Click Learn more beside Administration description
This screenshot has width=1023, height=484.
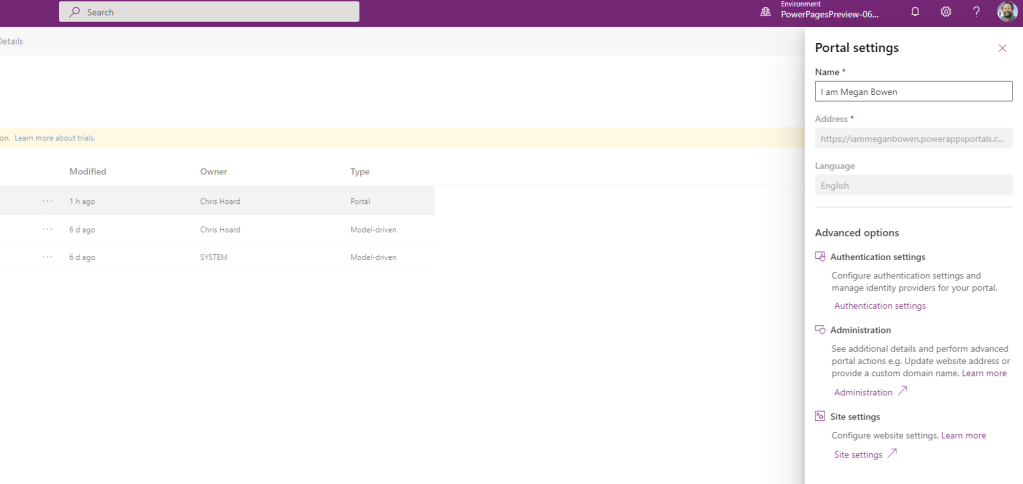point(984,373)
